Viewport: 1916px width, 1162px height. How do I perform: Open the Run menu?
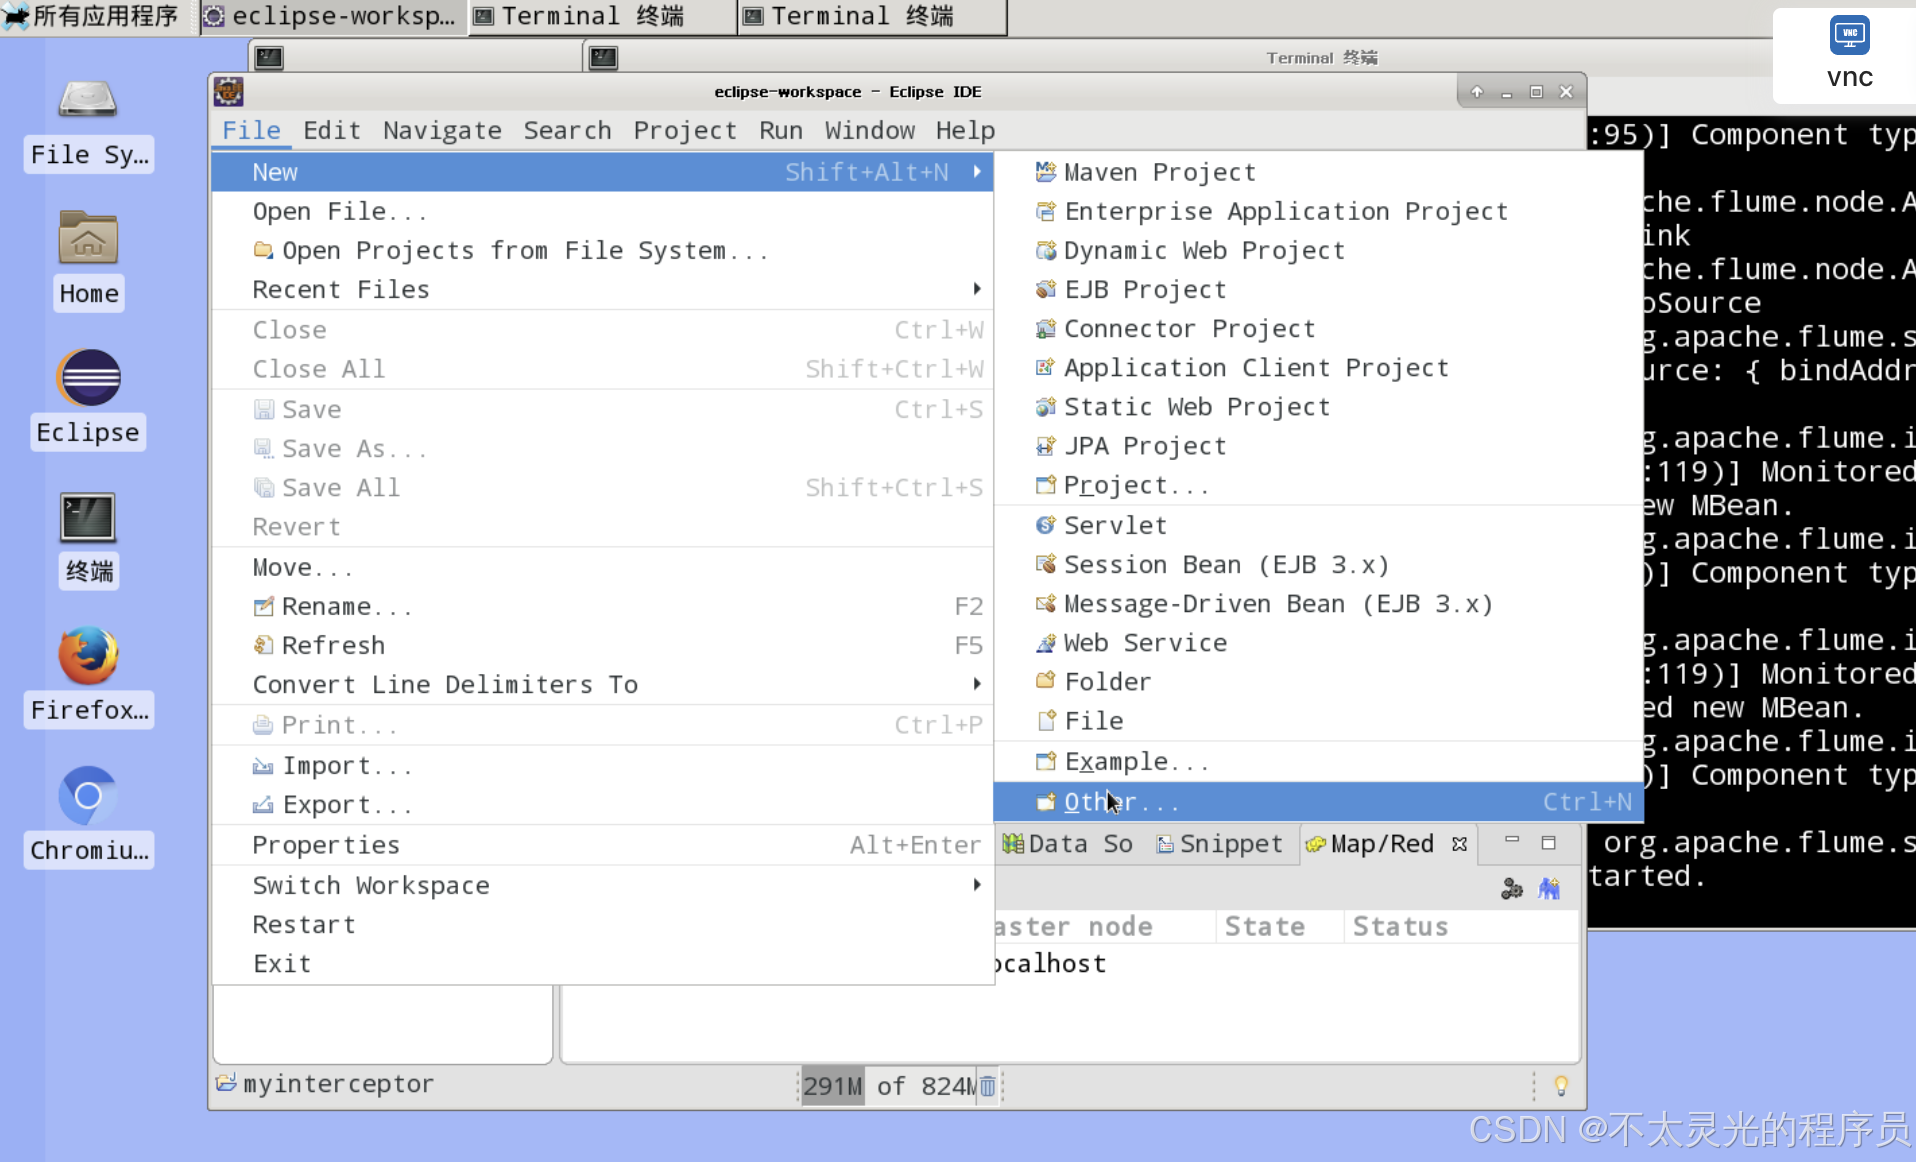click(780, 130)
